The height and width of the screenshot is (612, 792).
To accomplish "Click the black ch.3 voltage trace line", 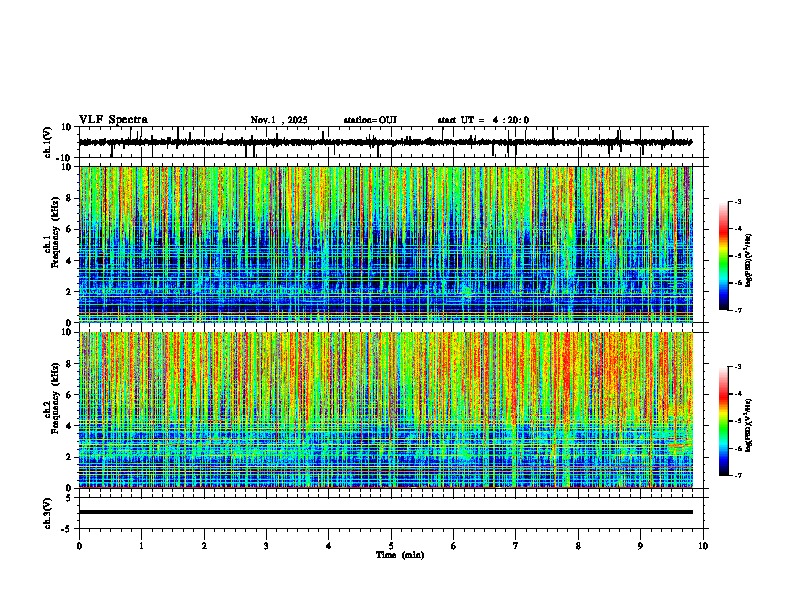I will (x=386, y=512).
